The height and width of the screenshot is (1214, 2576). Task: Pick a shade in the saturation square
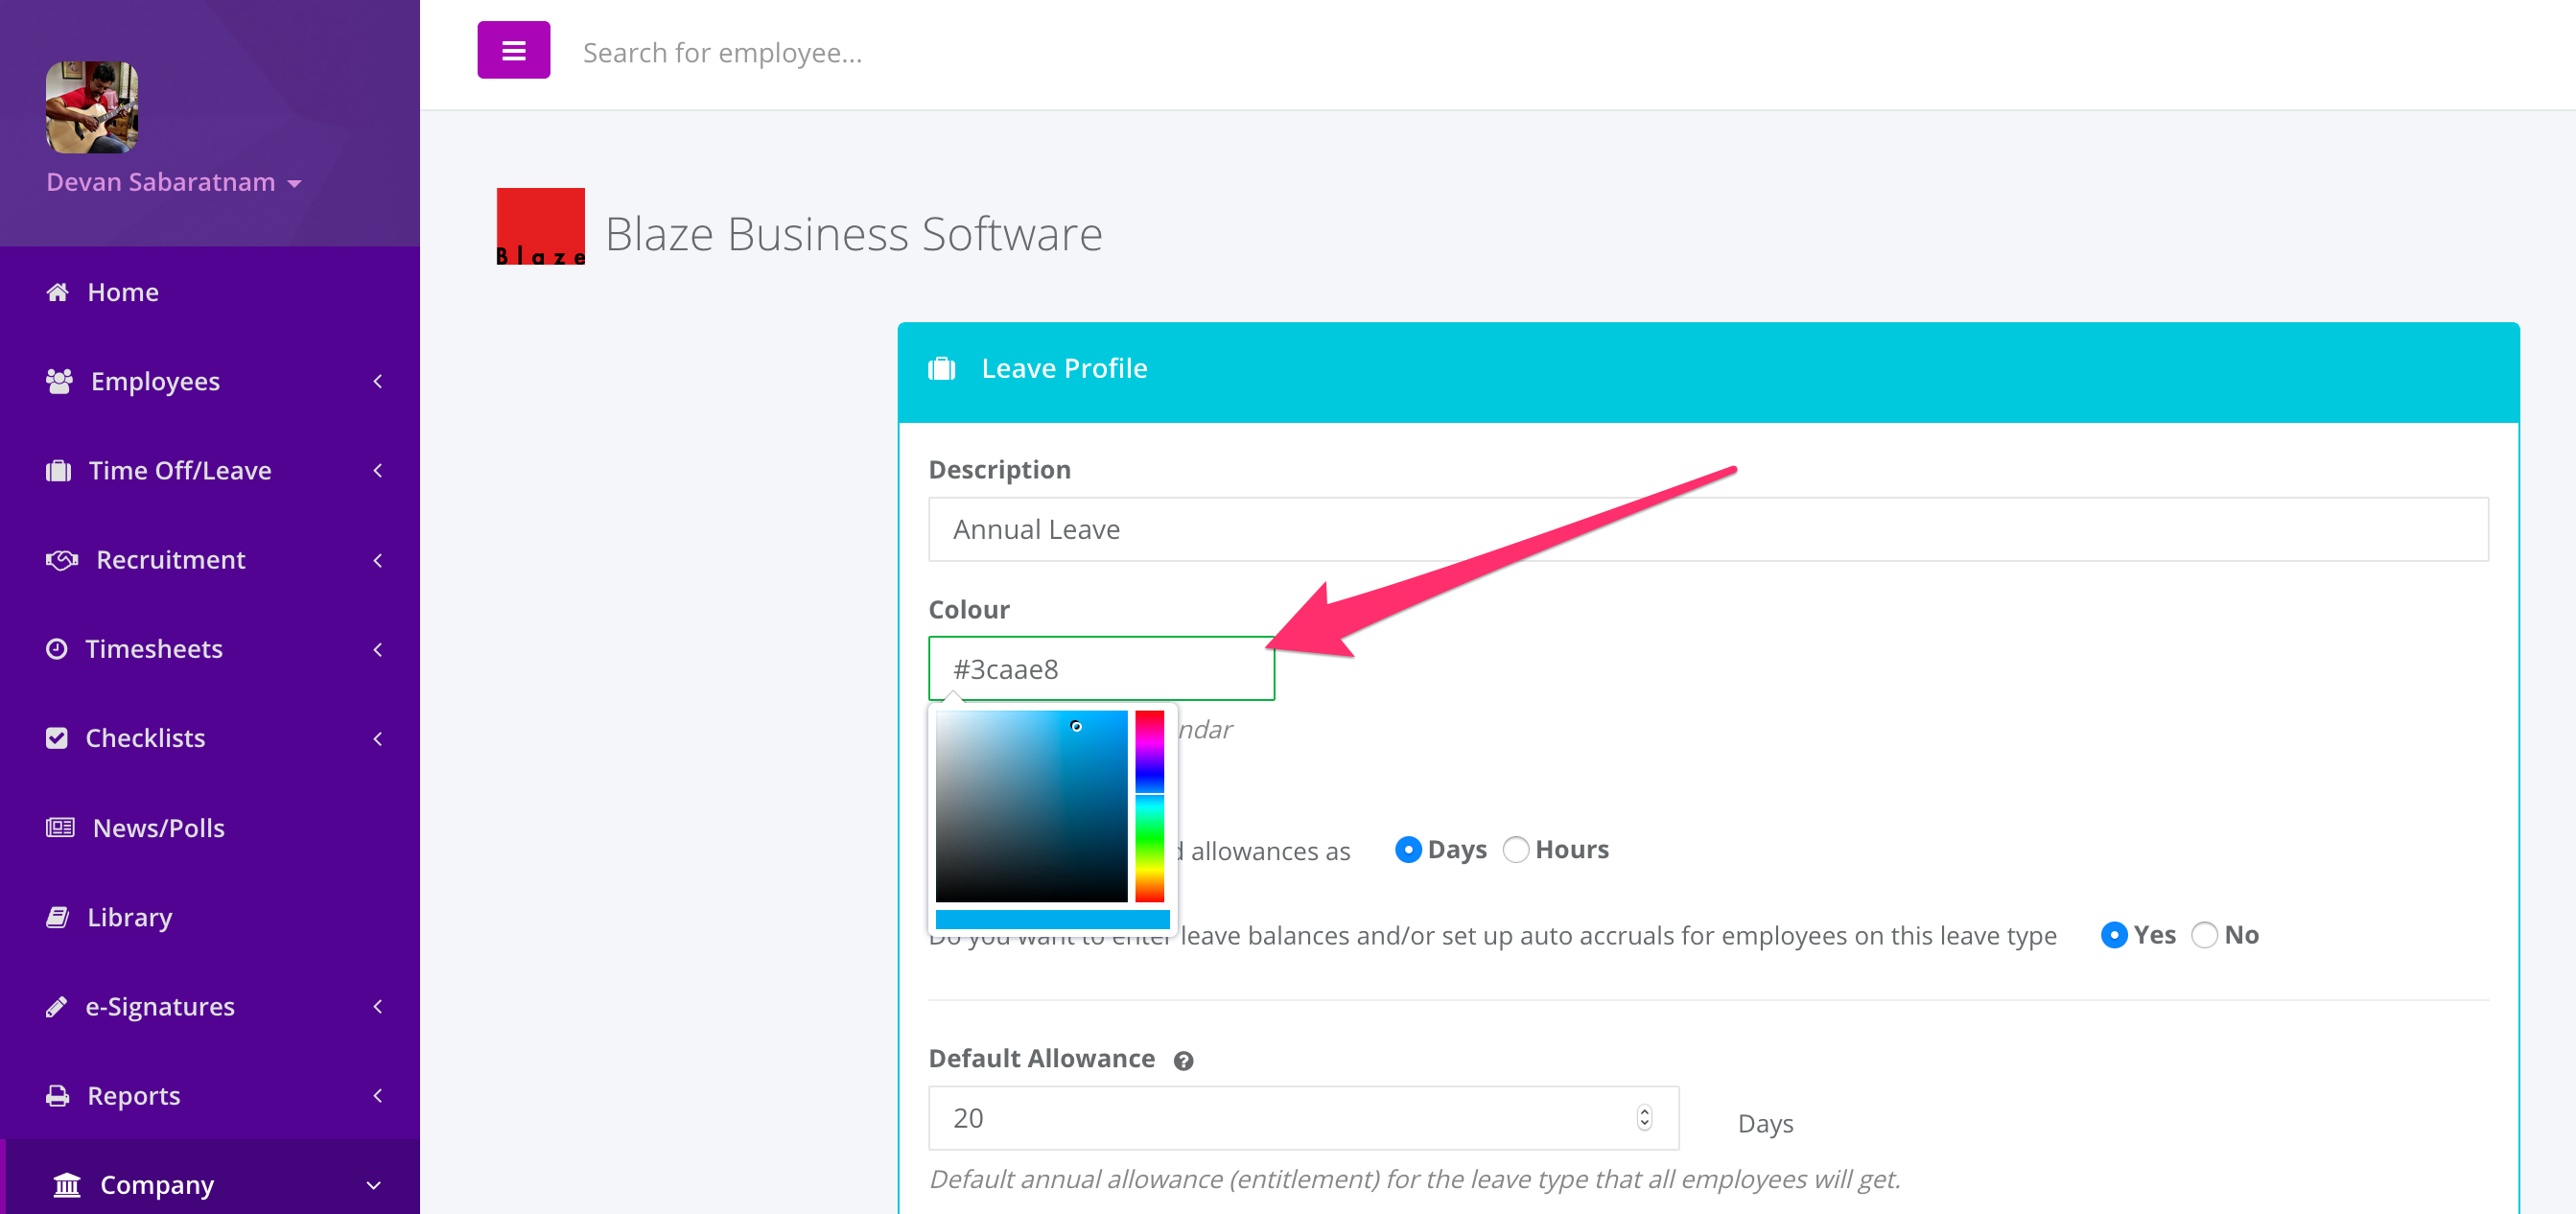tap(1031, 806)
